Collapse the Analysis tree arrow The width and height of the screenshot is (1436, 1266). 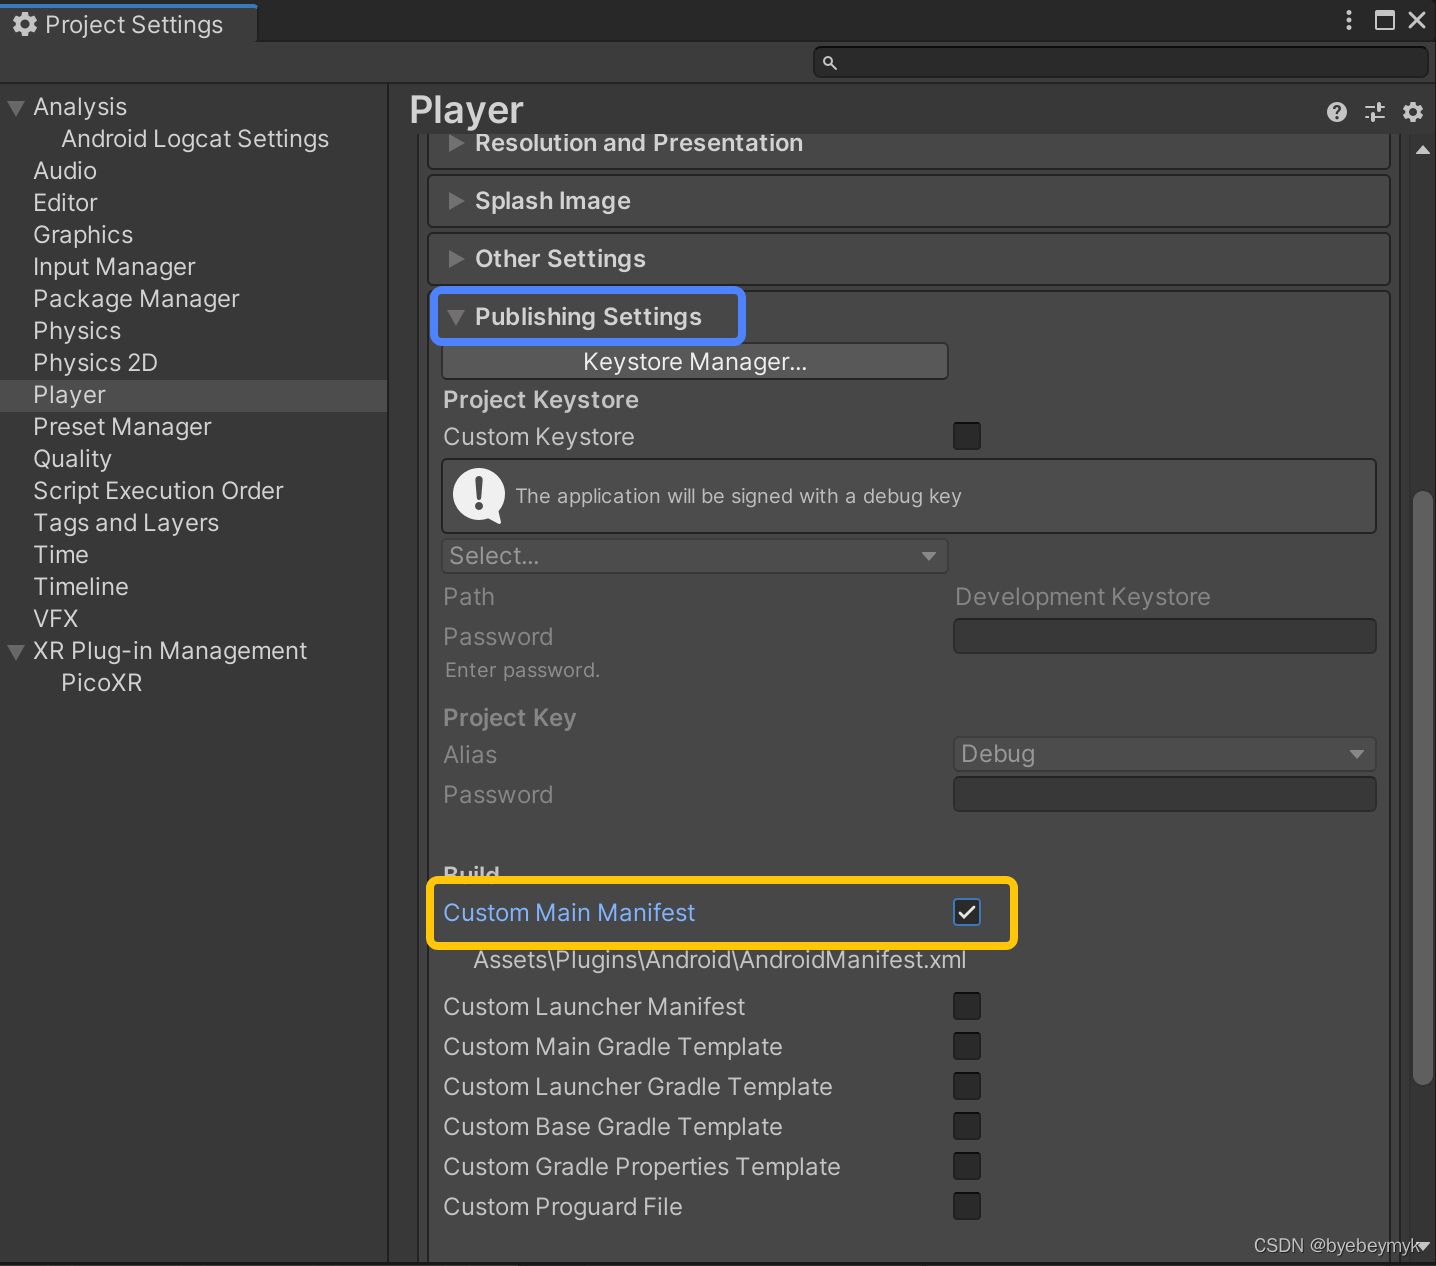(x=16, y=107)
